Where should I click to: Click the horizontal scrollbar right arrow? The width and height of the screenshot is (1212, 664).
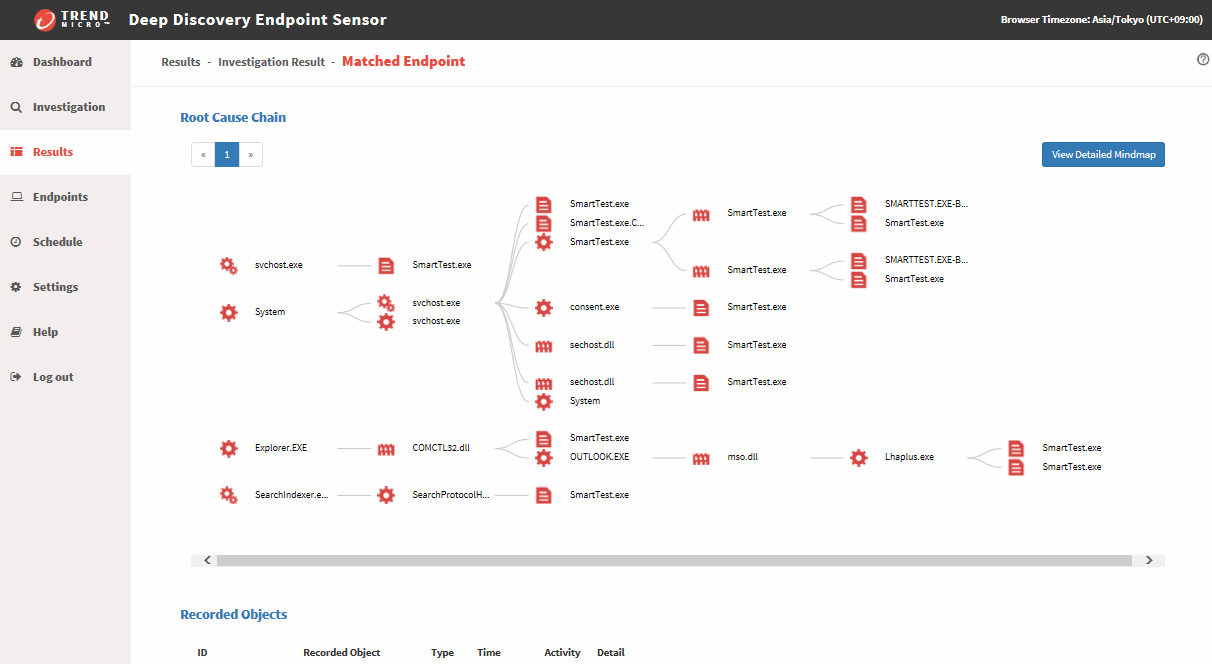pos(1149,561)
